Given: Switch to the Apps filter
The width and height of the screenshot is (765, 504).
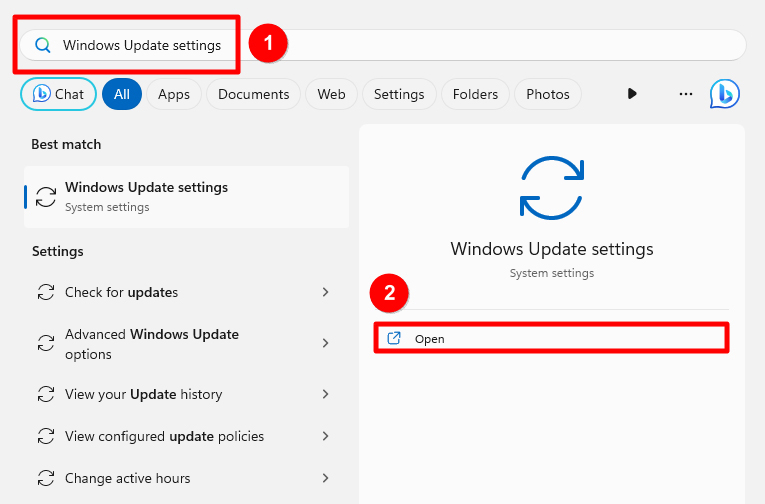Looking at the screenshot, I should click(x=174, y=94).
